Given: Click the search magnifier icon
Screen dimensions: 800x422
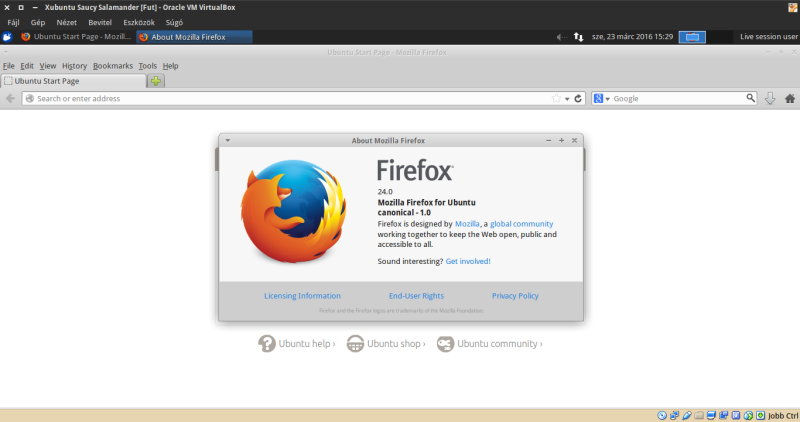Looking at the screenshot, I should tap(751, 98).
